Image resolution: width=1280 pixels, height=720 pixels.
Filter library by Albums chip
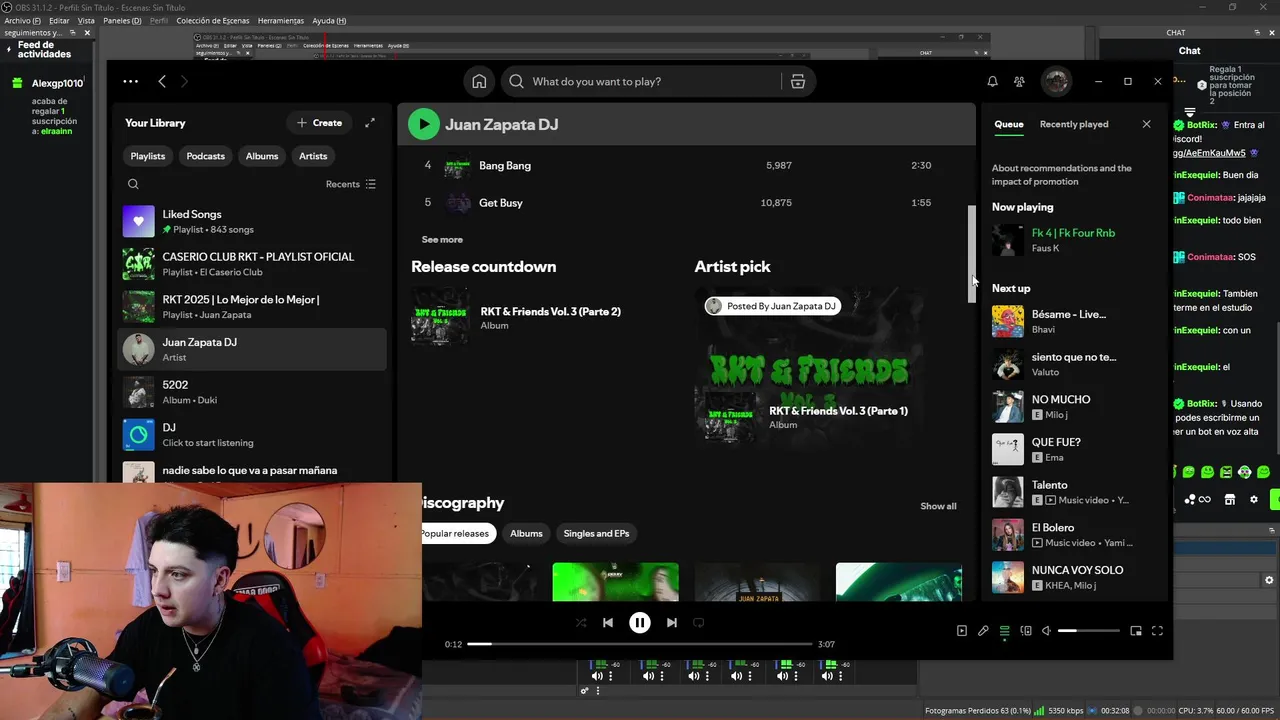tap(262, 156)
